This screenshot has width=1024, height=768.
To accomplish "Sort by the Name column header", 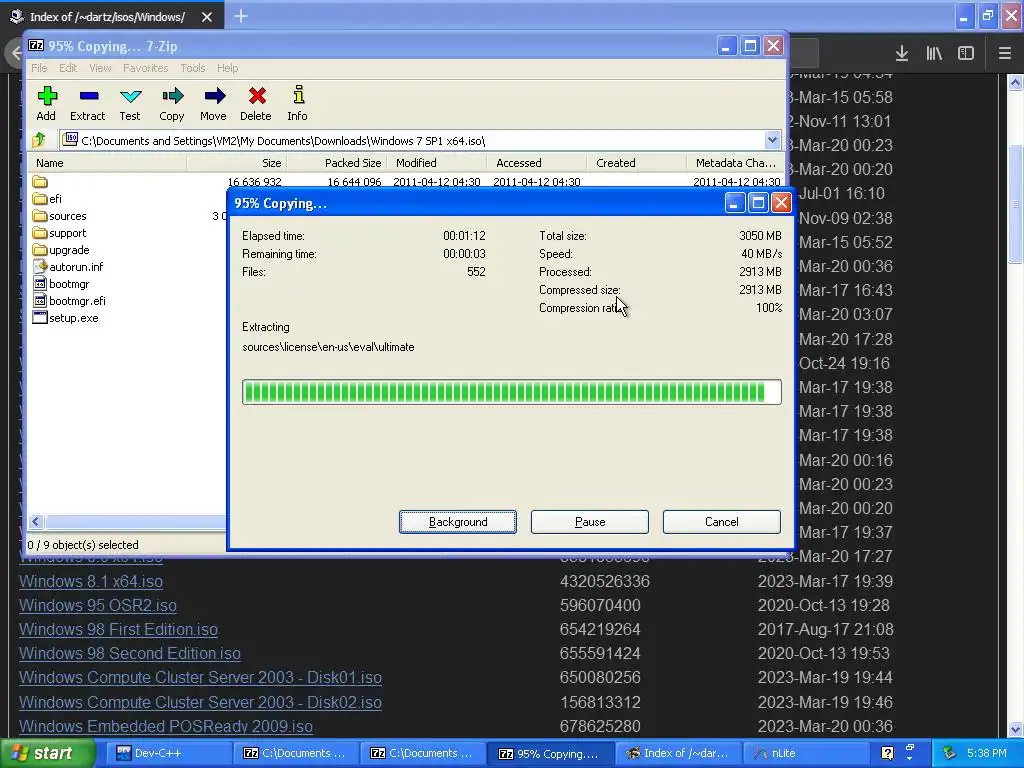I will click(108, 163).
